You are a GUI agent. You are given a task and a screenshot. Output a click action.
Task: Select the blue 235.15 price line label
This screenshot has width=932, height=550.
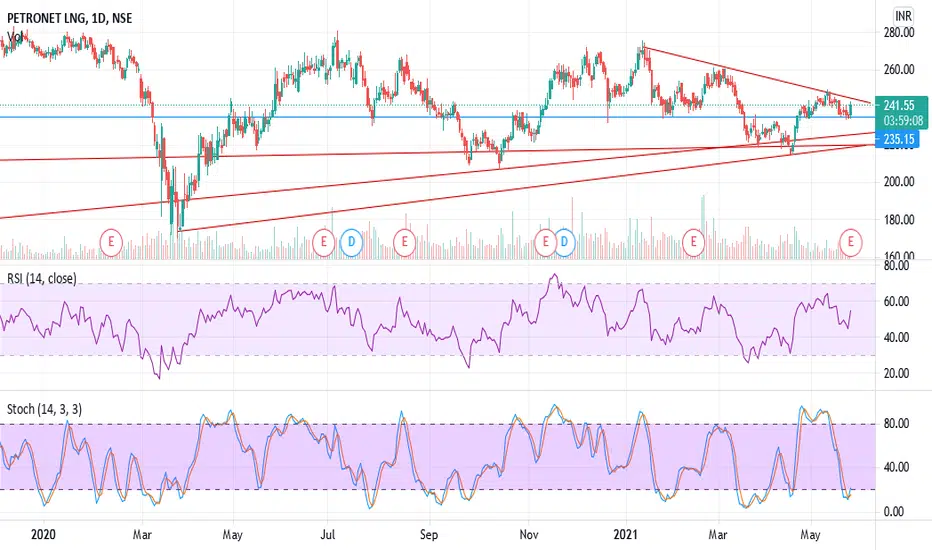click(x=898, y=140)
